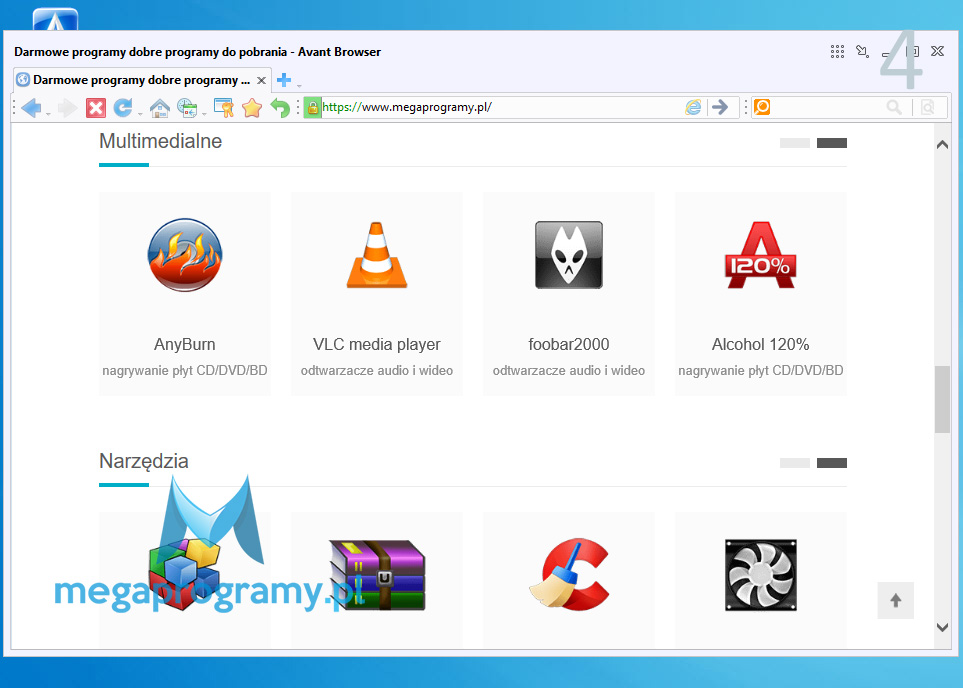963x688 pixels.
Task: Open the foobar2000 program link
Action: coord(569,344)
